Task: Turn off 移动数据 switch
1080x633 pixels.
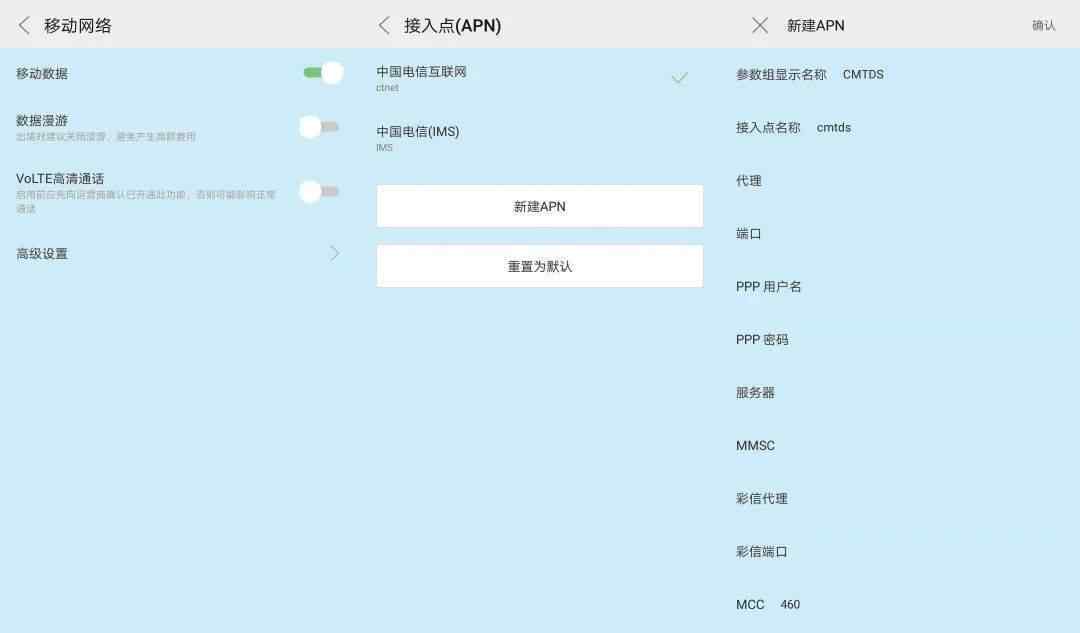Action: 322,73
